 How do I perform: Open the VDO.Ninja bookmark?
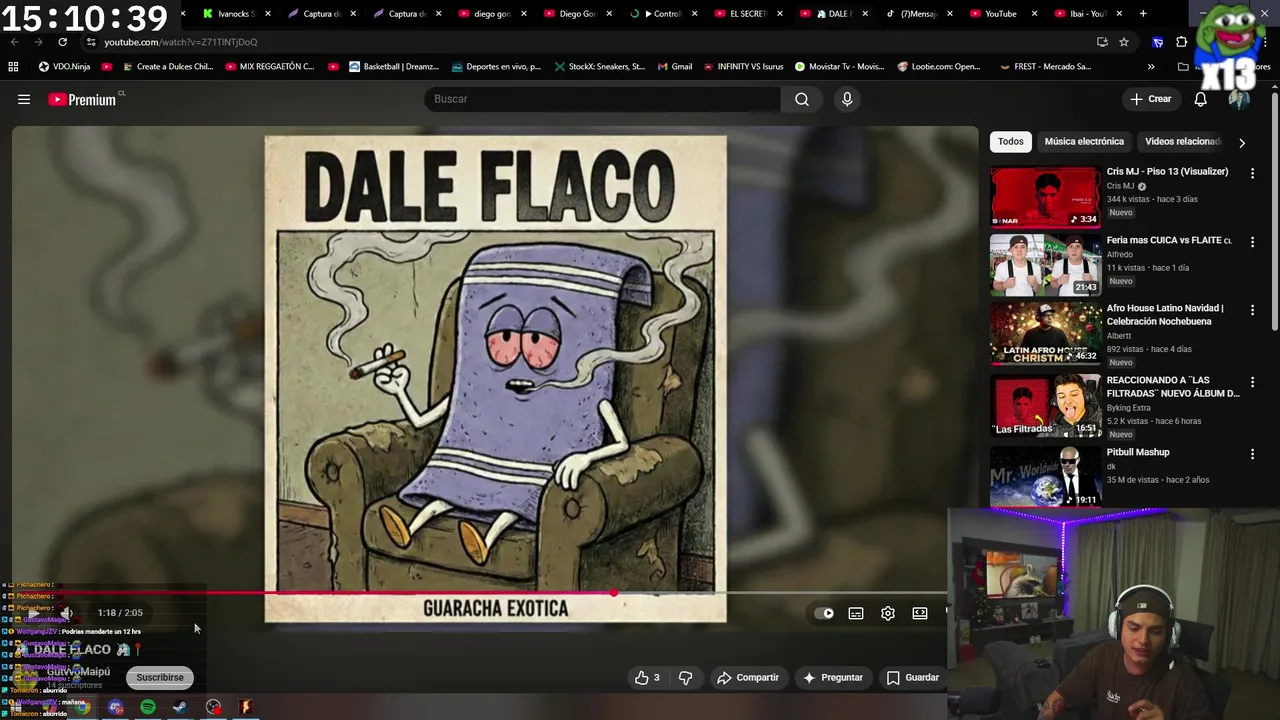[x=64, y=66]
